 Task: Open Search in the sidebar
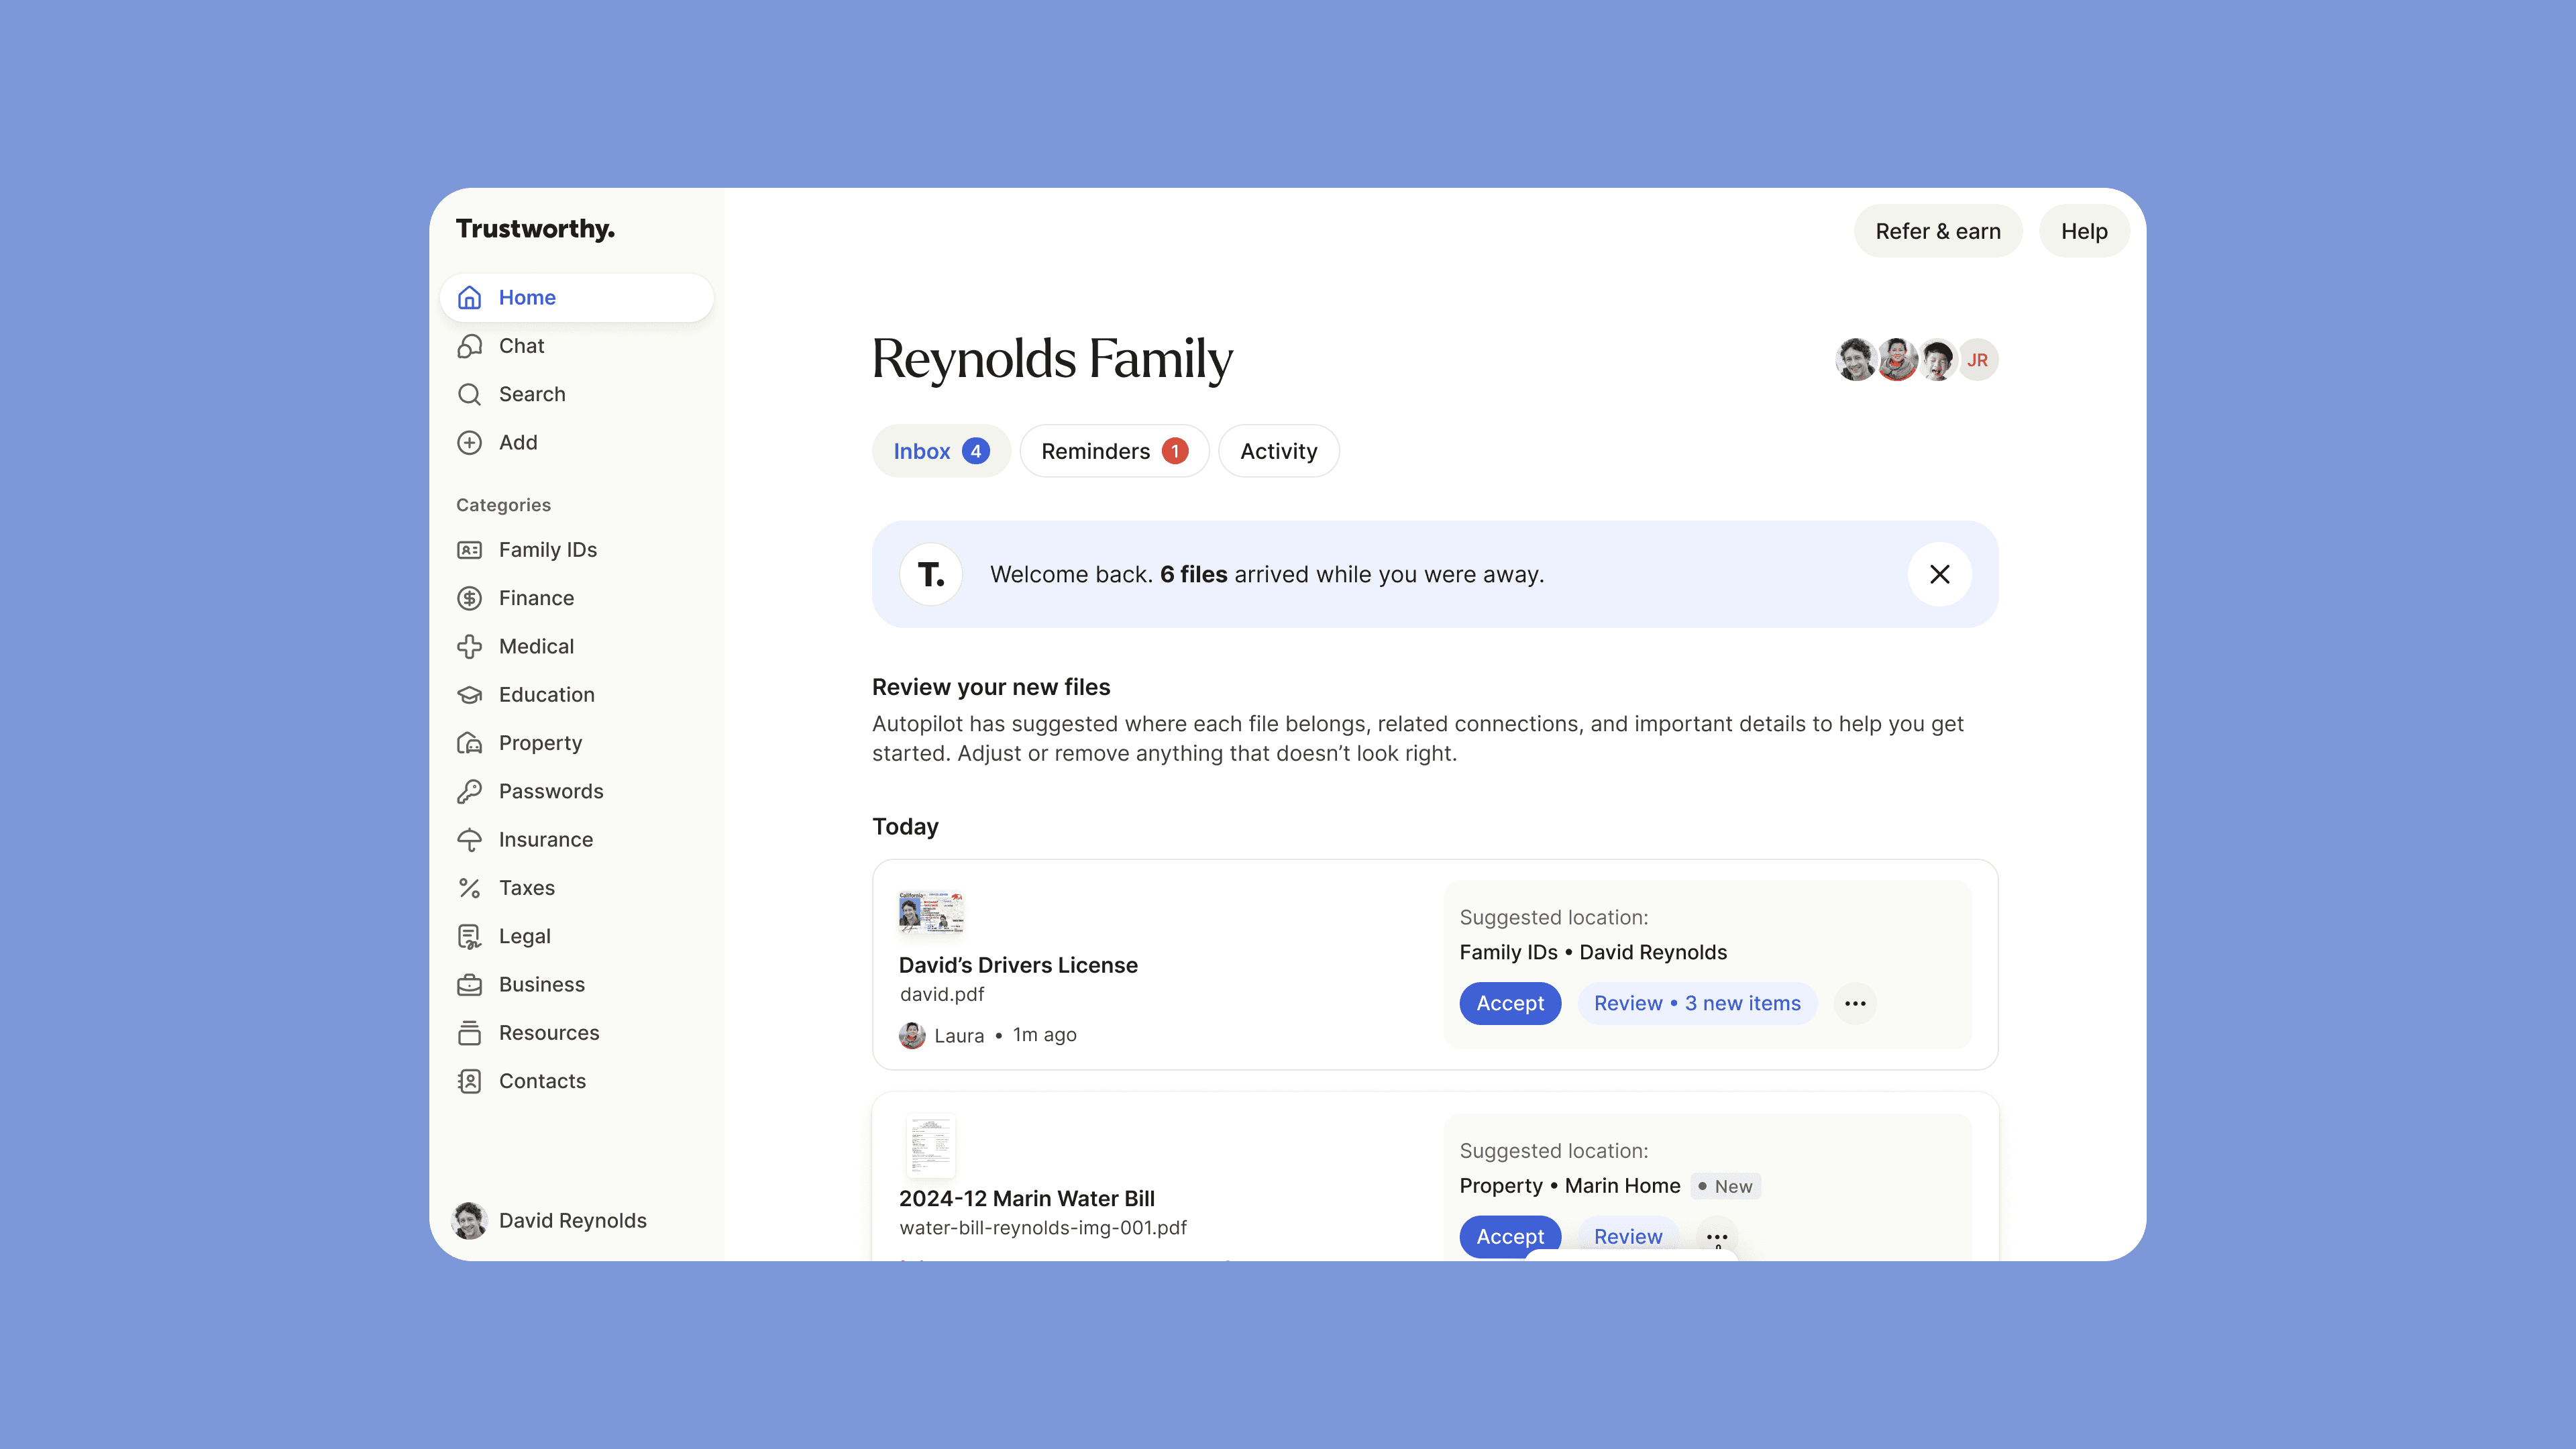576,394
